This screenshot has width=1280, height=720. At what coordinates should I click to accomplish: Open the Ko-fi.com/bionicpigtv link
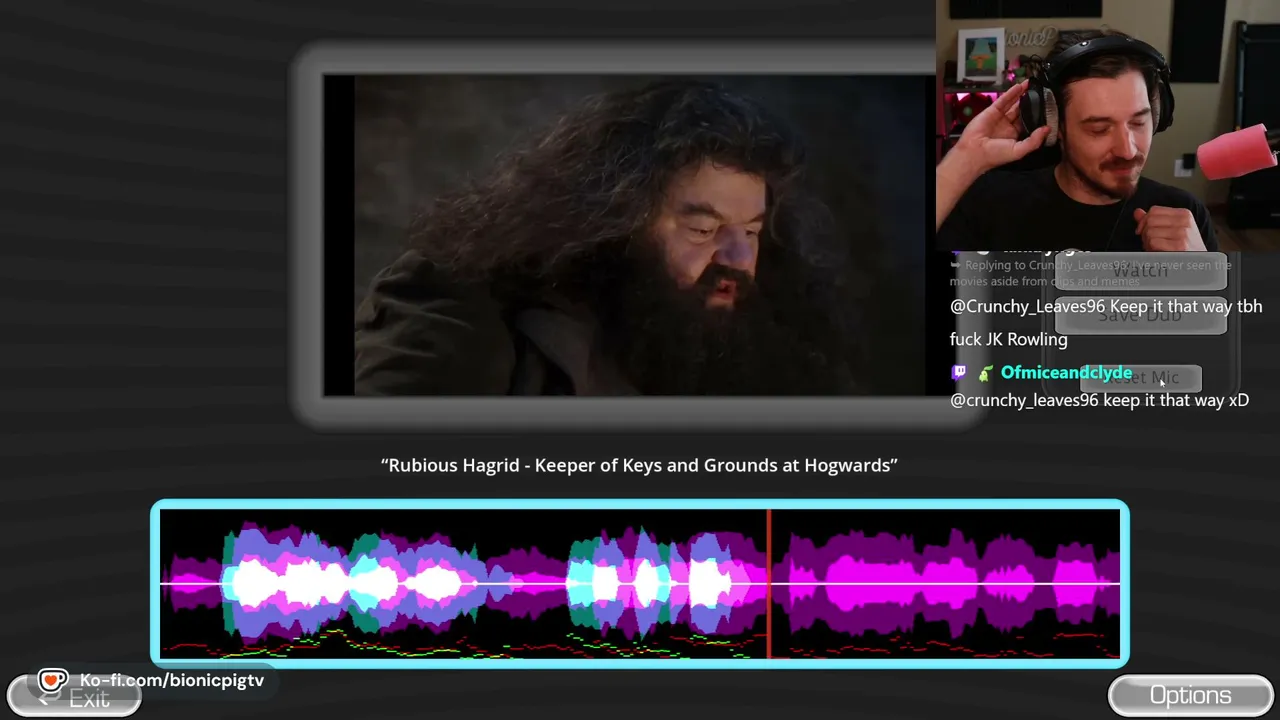(172, 680)
